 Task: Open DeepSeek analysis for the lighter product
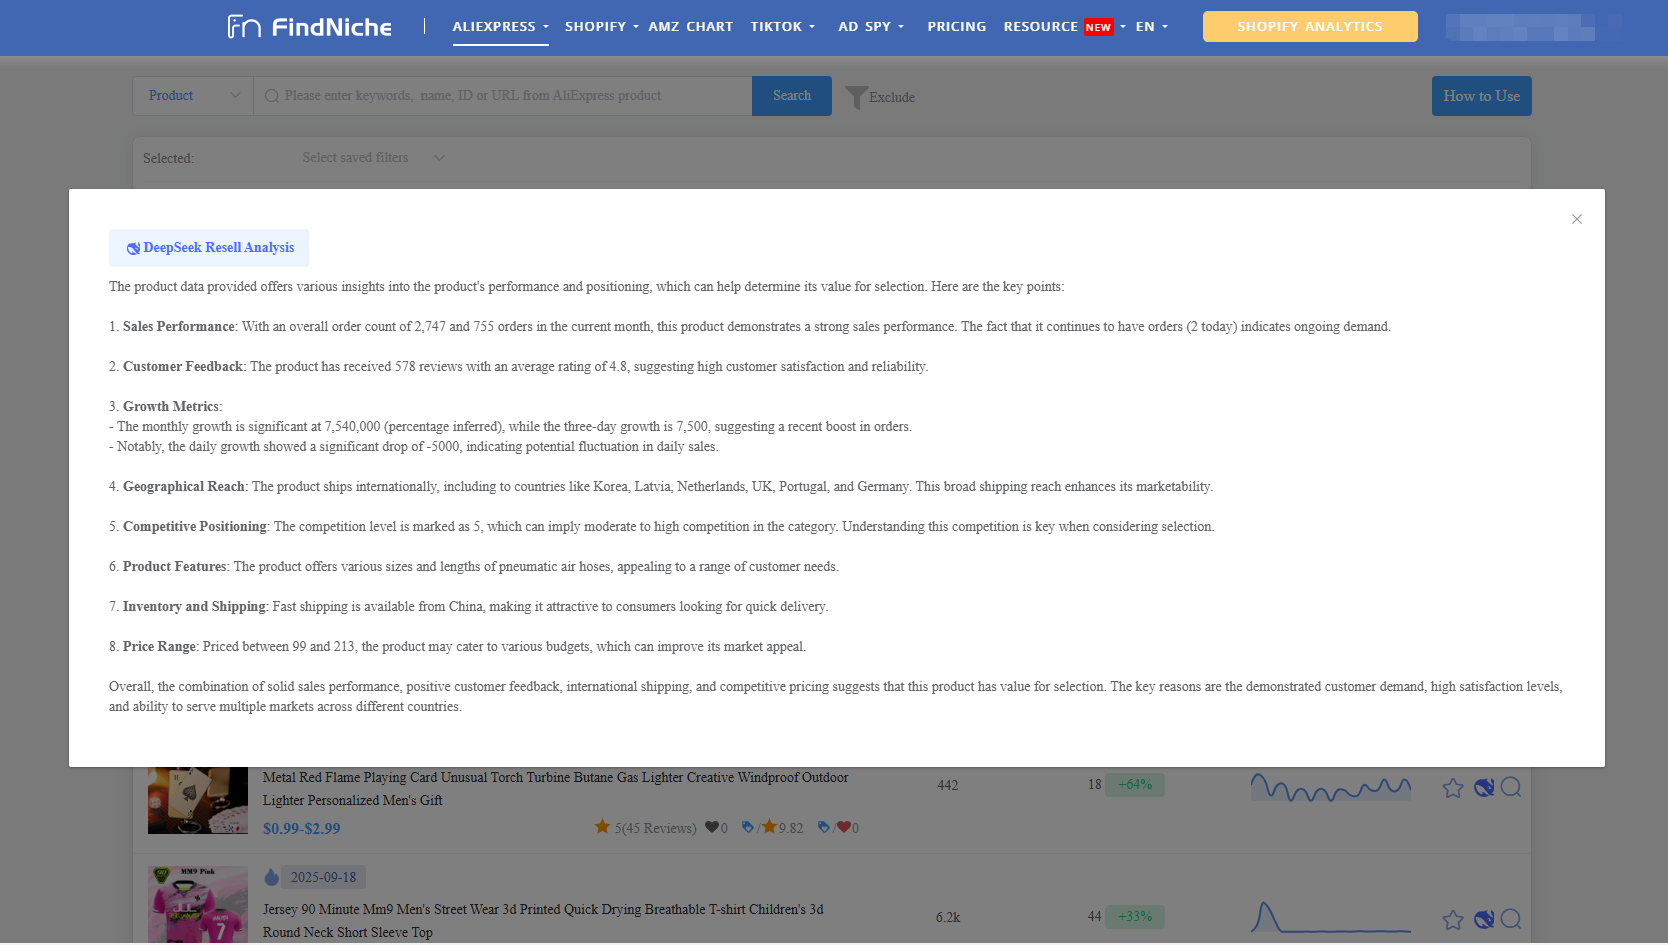(1484, 788)
